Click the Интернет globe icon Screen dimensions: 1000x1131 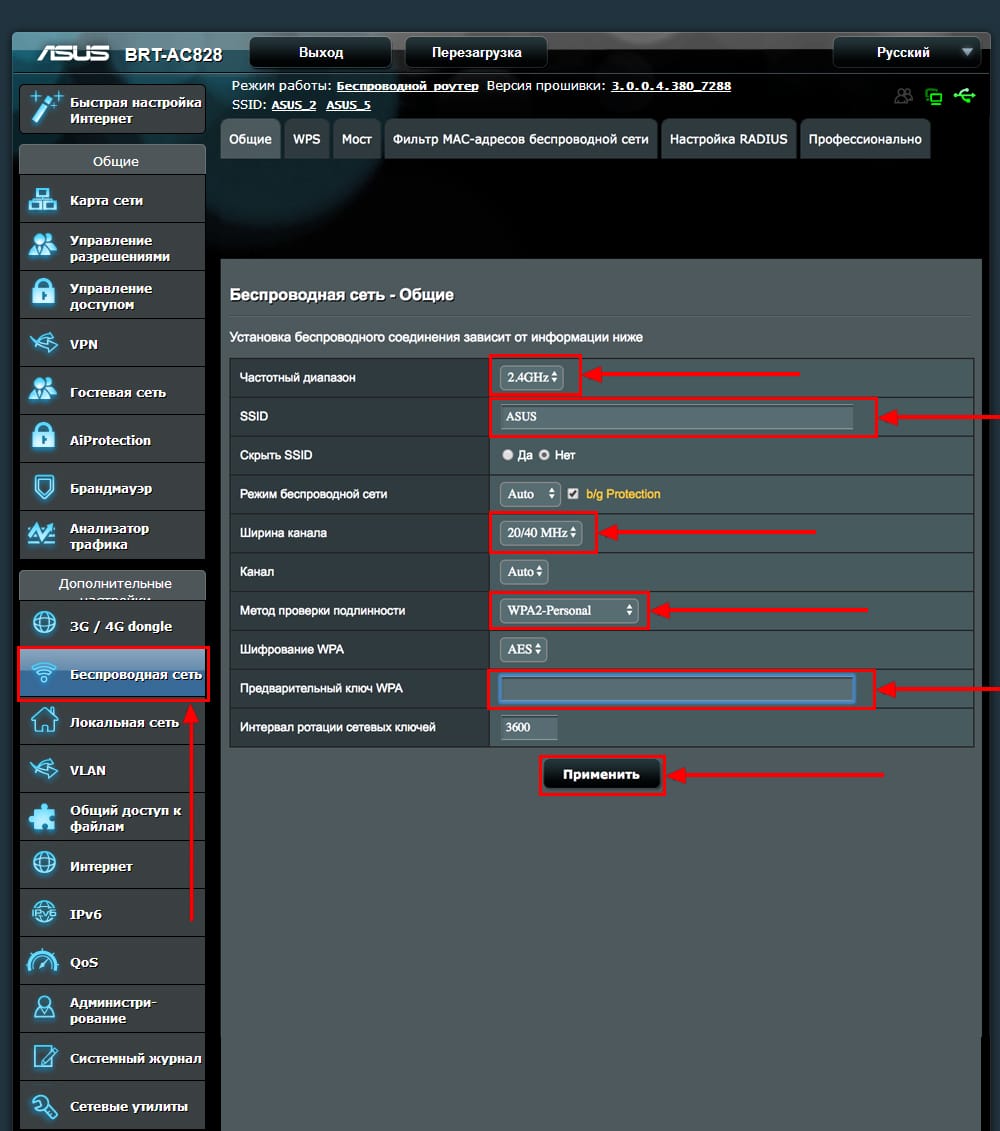tap(44, 864)
